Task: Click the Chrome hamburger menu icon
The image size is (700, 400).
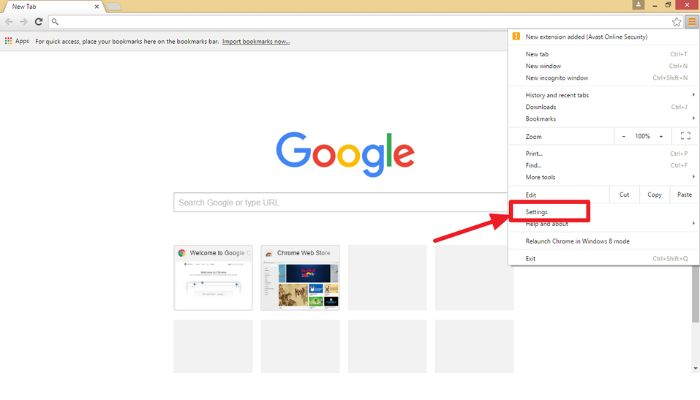Action: point(692,21)
